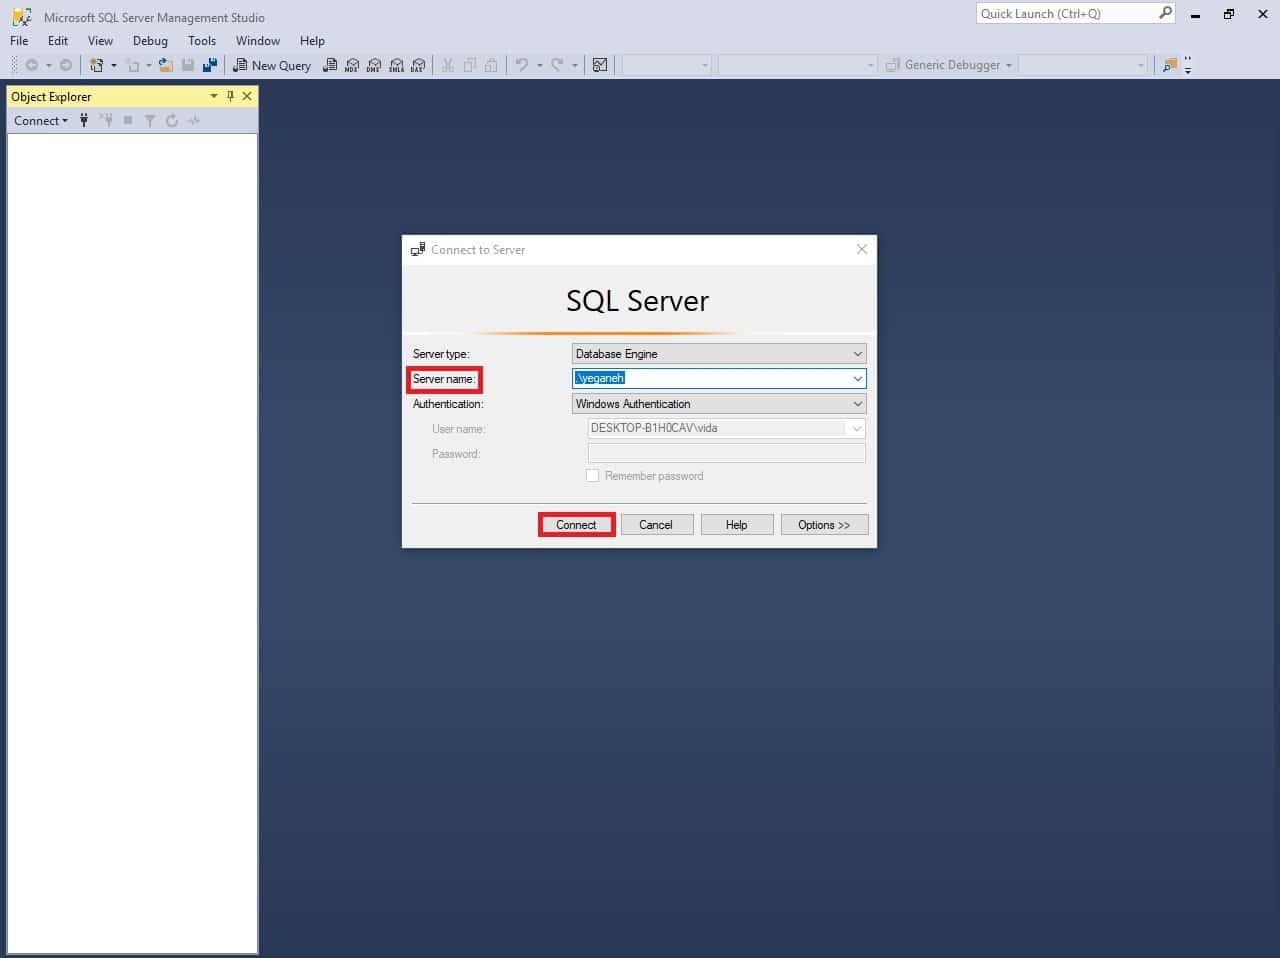Click the Analysis Services XMLA Query icon

point(396,65)
